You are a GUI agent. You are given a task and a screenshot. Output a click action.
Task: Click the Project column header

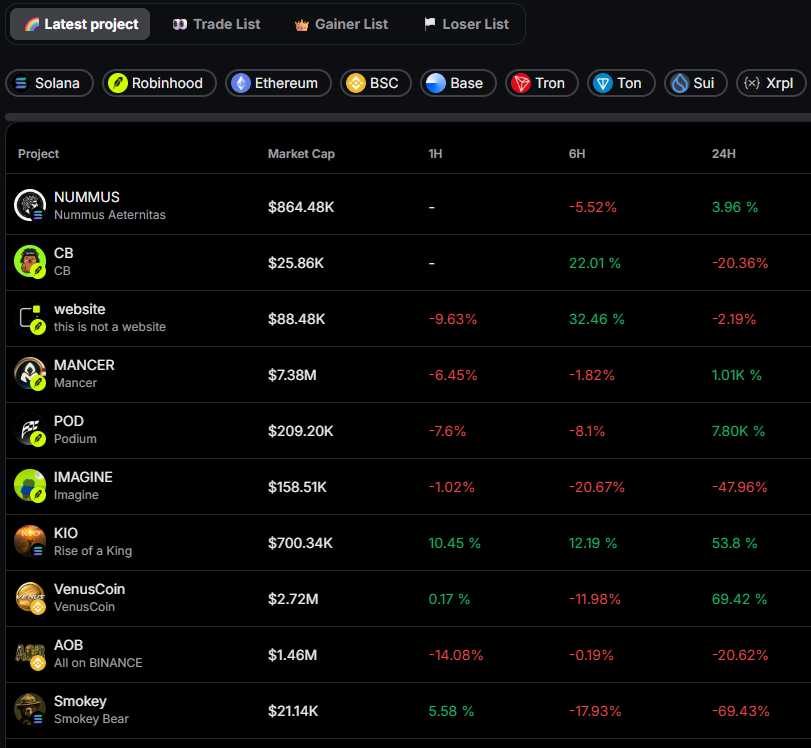[38, 154]
